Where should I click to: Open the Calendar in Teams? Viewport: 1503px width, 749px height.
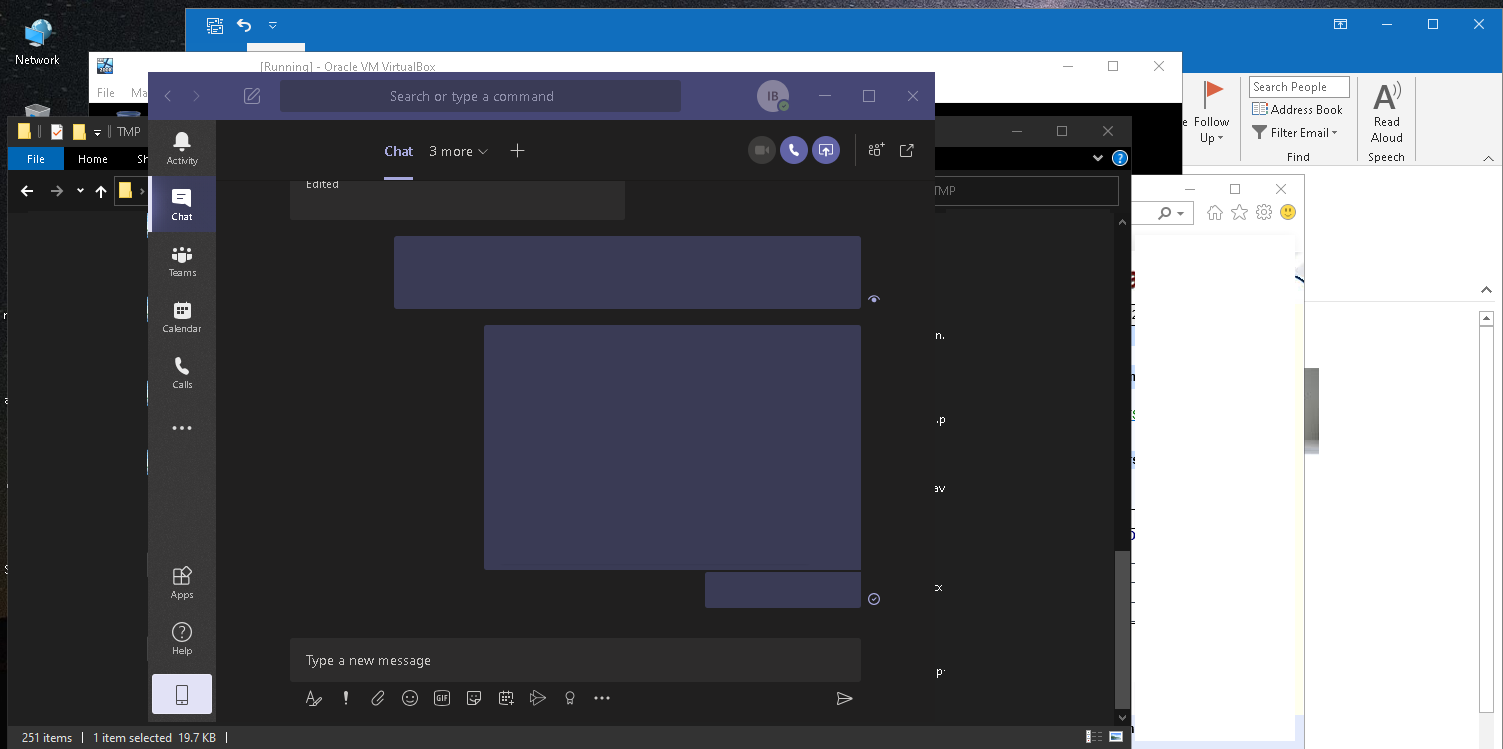pyautogui.click(x=182, y=316)
